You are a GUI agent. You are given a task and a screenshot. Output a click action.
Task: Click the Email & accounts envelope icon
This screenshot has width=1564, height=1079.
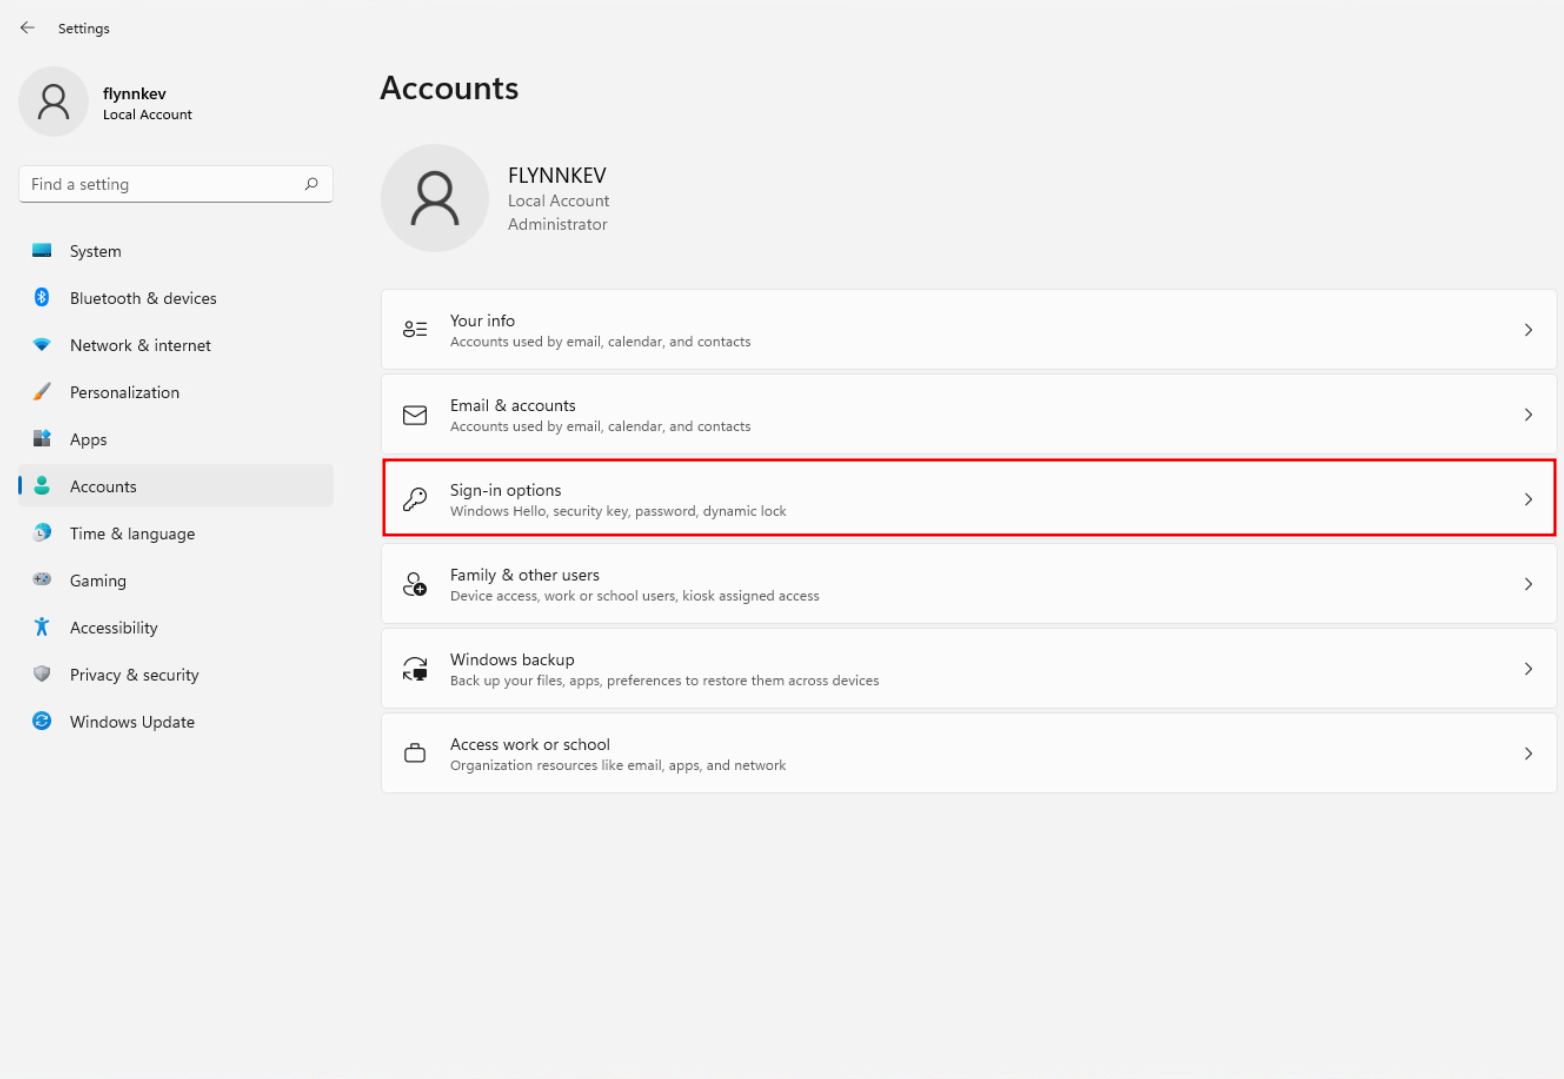[415, 415]
